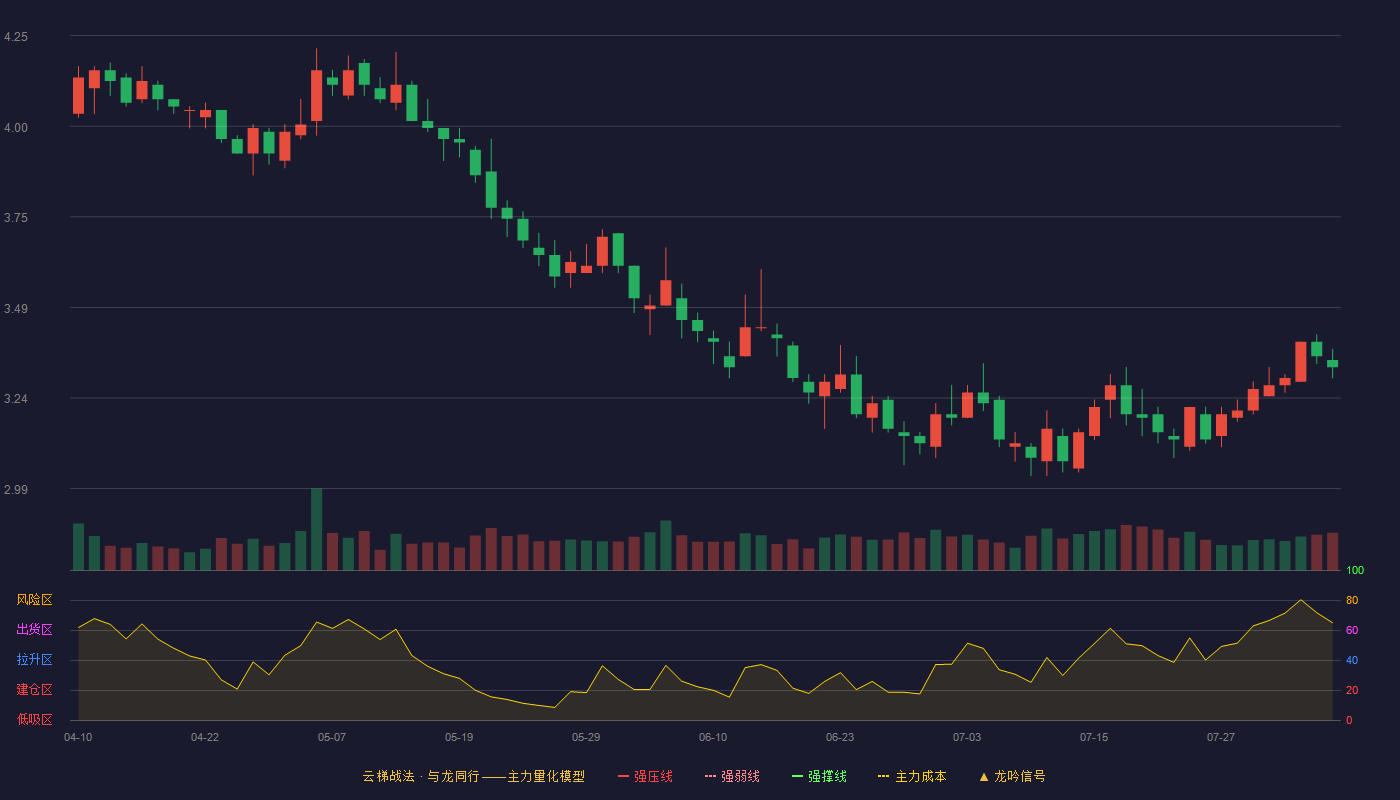The image size is (1400, 800).
Task: Click the 06-23 date label
Action: [840, 737]
